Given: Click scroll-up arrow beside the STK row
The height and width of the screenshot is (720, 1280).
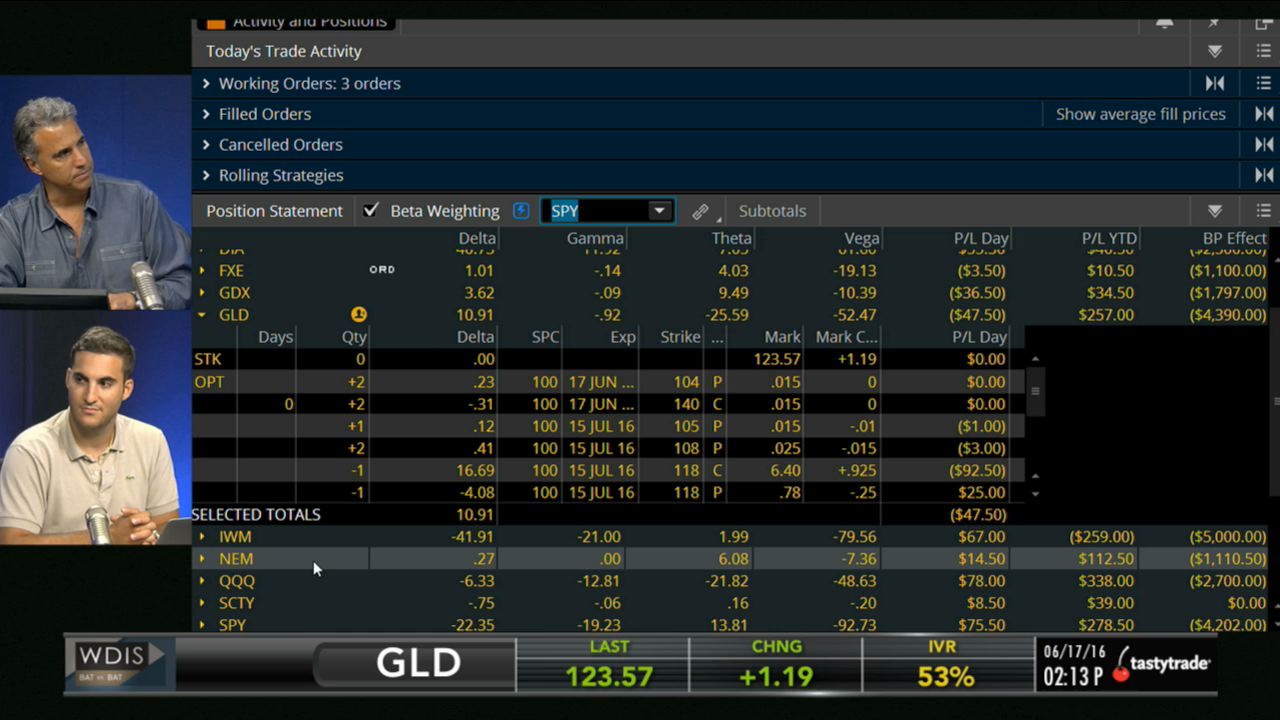Looking at the screenshot, I should [1035, 359].
